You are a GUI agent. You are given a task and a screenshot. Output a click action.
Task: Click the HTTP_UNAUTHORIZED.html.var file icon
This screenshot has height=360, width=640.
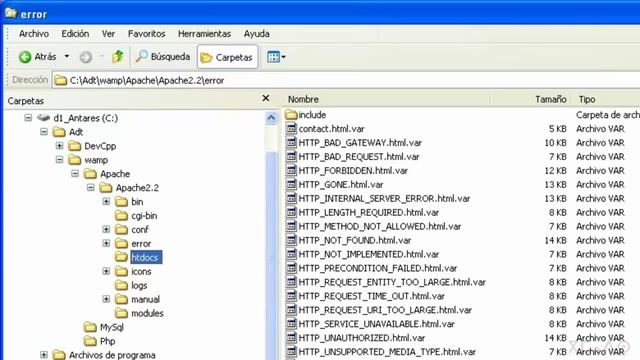[291, 338]
